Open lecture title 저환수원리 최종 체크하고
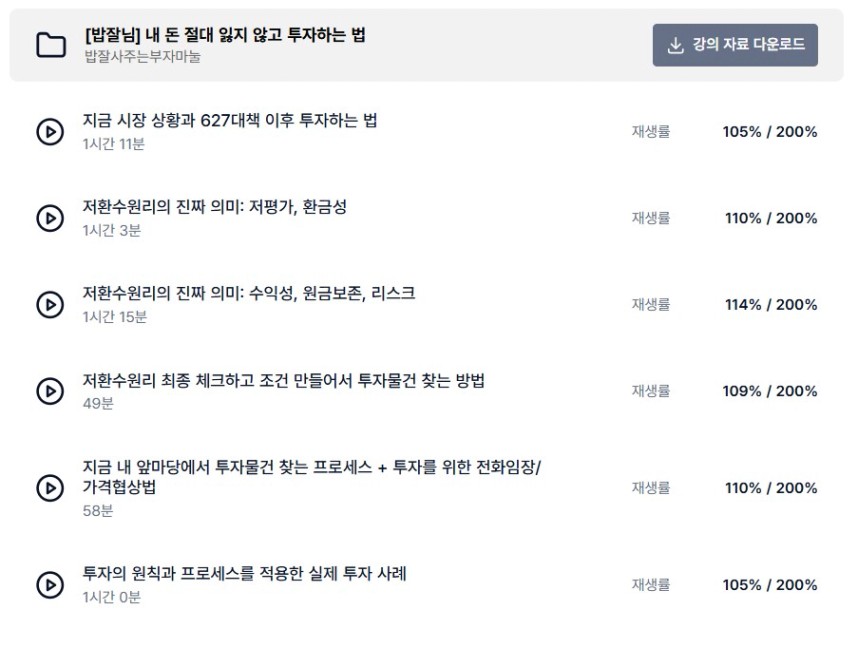858x648 pixels. [x=283, y=380]
